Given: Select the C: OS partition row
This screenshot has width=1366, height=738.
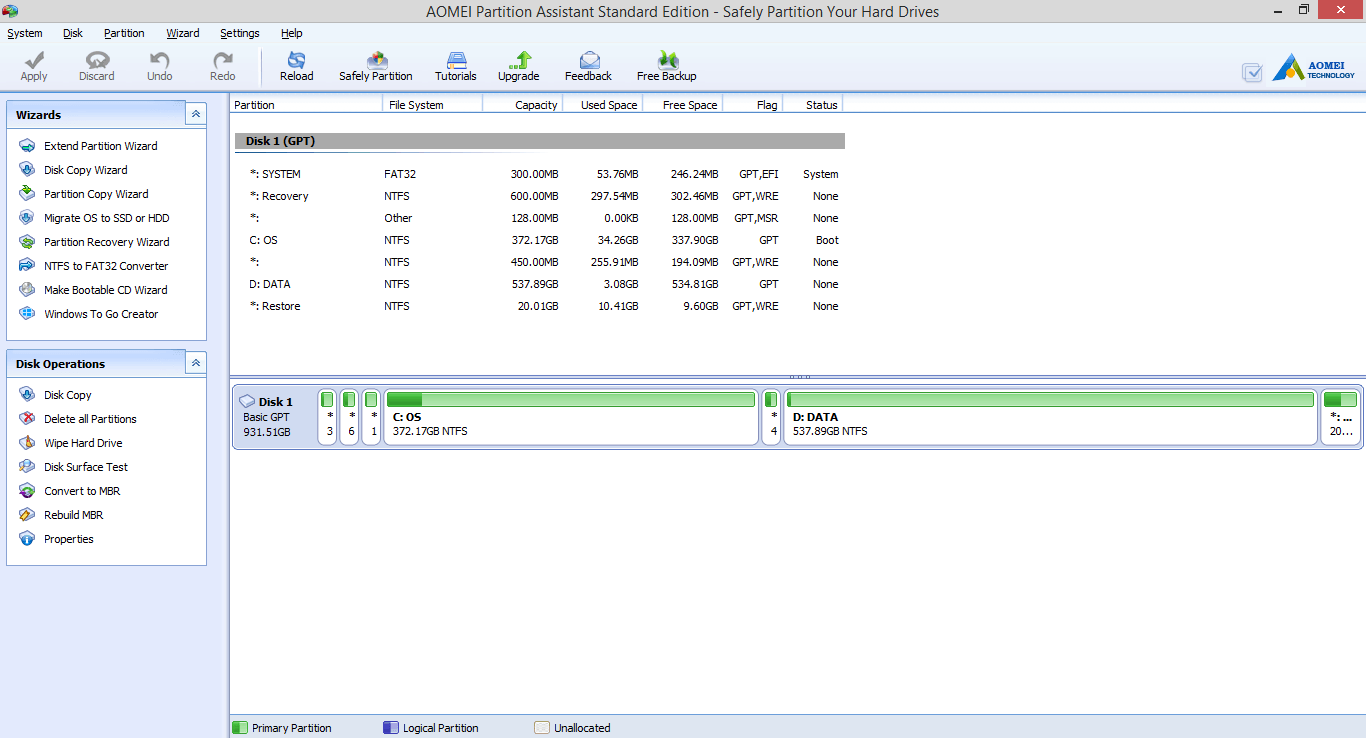Looking at the screenshot, I should [x=540, y=240].
